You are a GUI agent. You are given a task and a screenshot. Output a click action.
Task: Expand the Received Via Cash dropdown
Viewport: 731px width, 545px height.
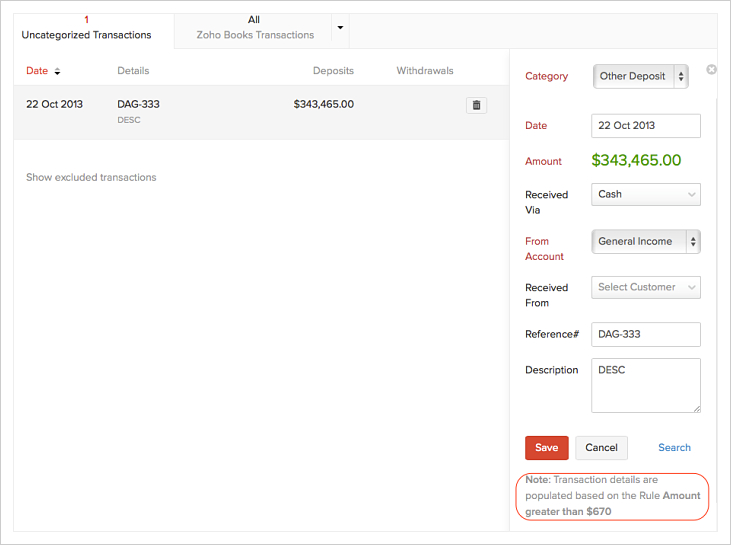[645, 194]
